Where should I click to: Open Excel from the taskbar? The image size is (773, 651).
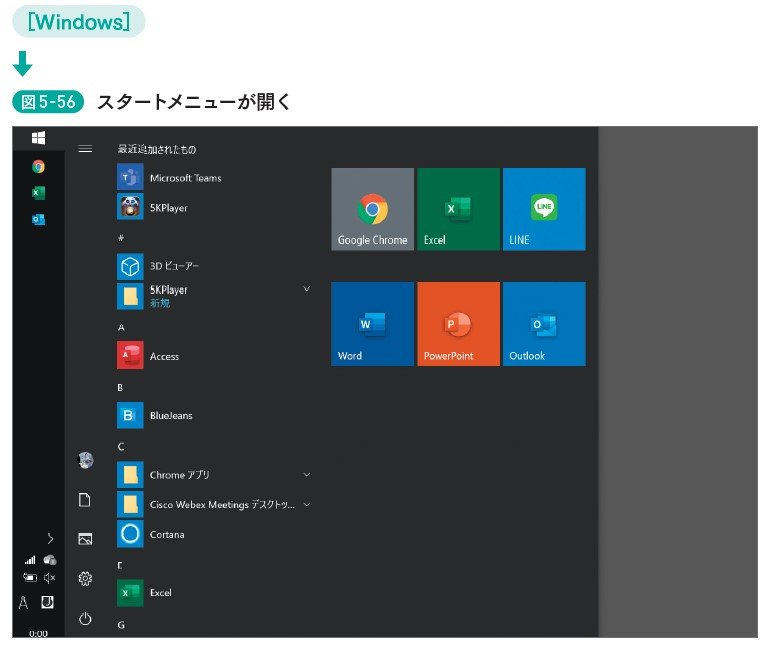38,193
